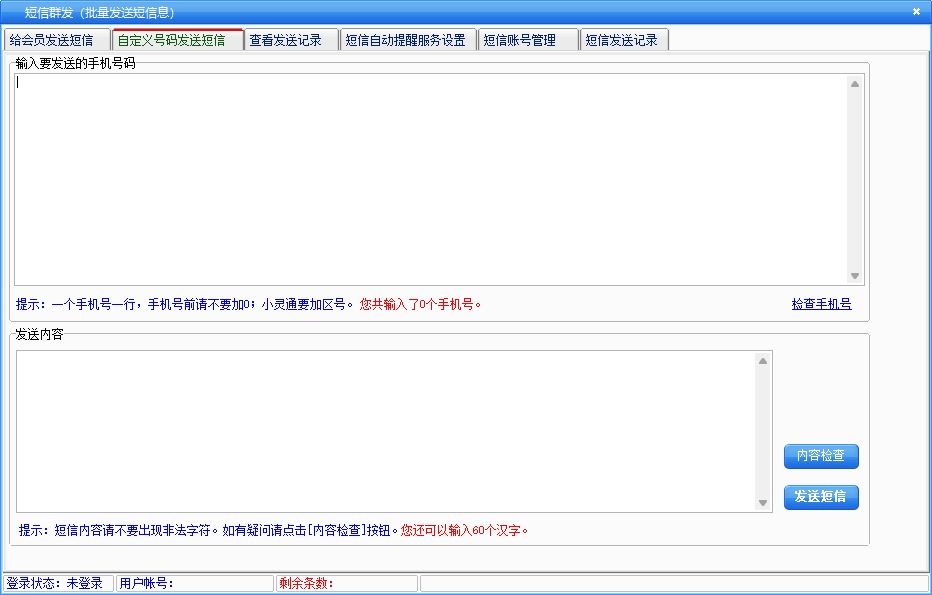Open the 短信账号管理 tab
Screen dimensions: 932x595
[x=520, y=41]
